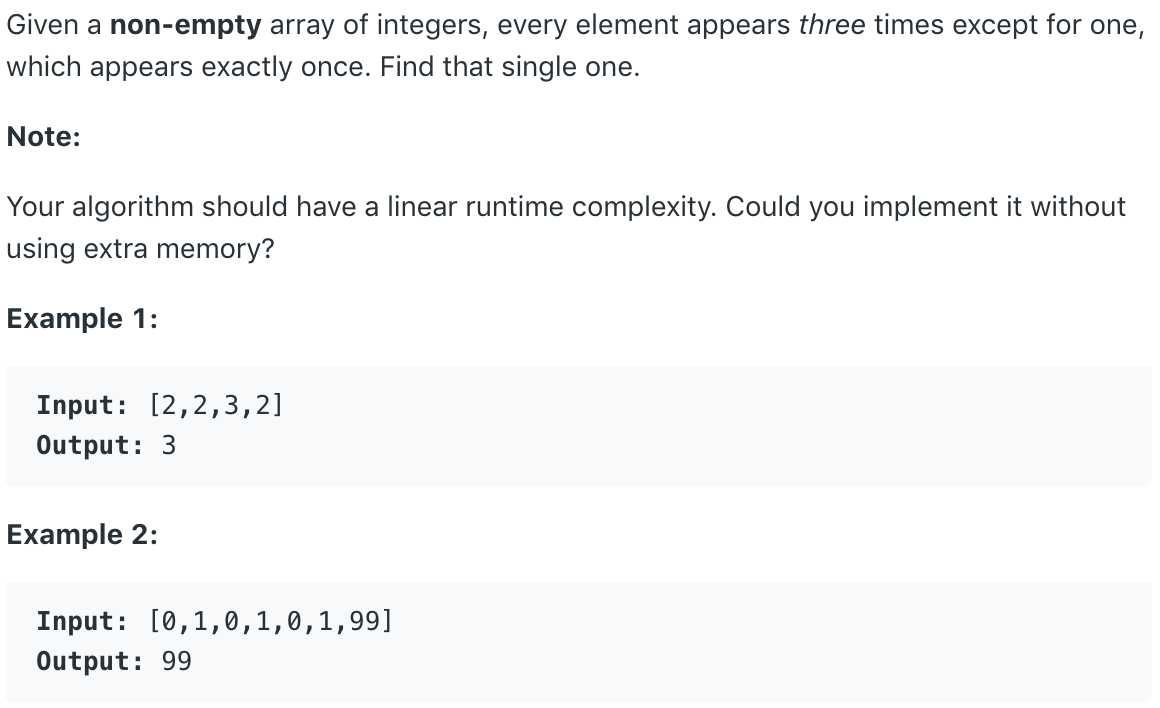Click the "Output:" label in Example 1
This screenshot has height=708, width=1160.
[x=90, y=445]
